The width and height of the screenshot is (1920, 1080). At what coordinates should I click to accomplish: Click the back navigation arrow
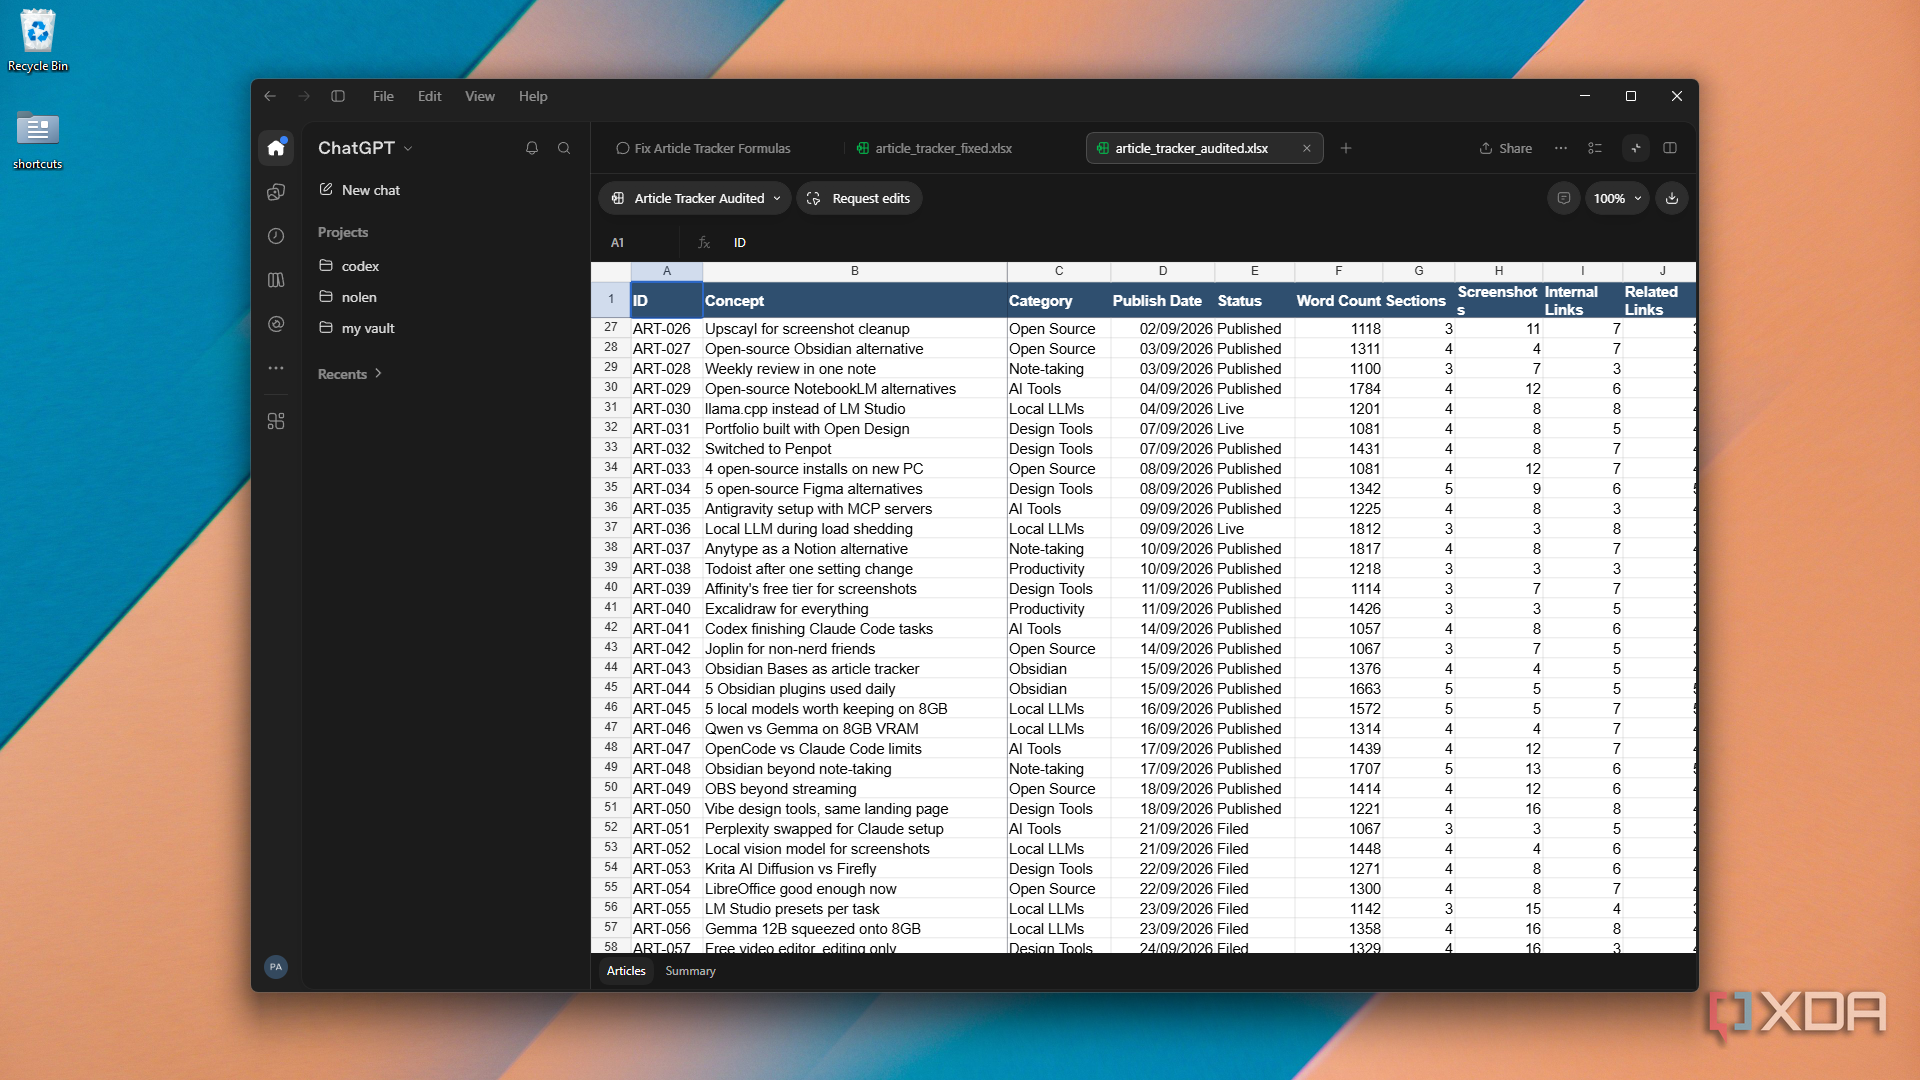click(x=270, y=96)
